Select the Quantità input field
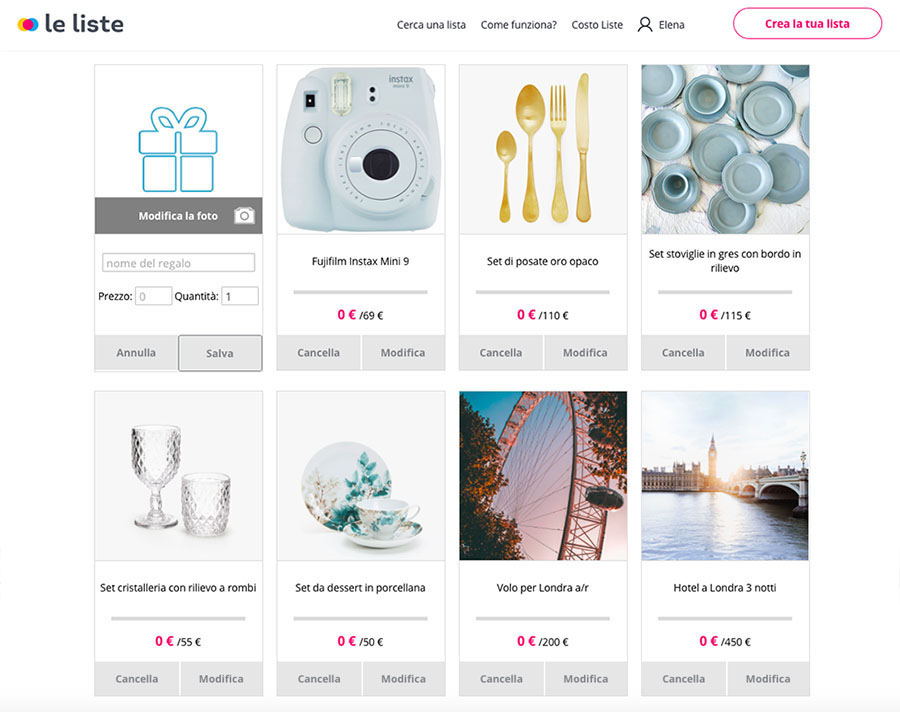Screen dimensions: 900x712 (x=240, y=296)
